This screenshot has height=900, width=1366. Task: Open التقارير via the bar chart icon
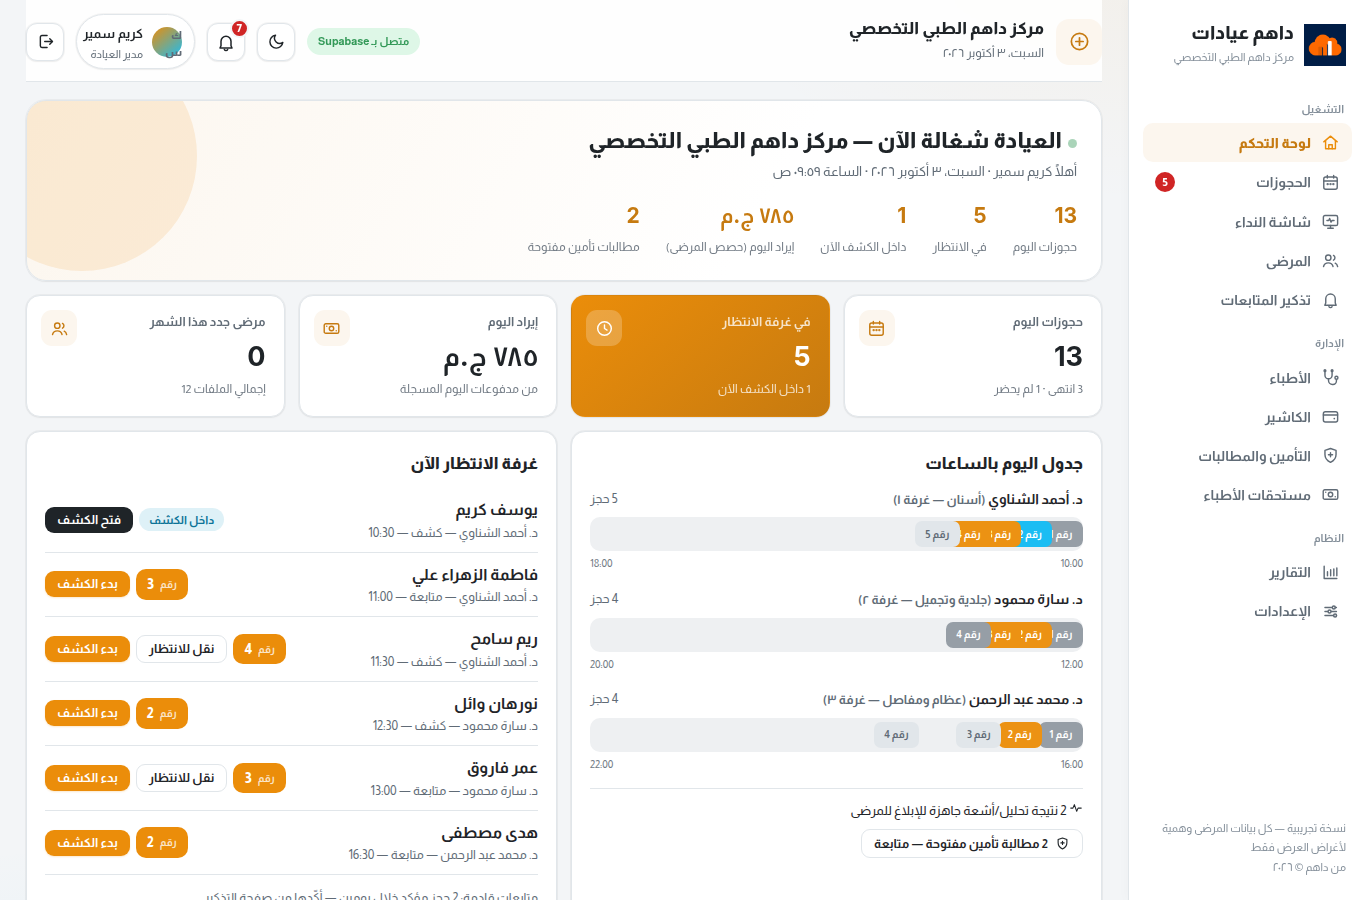click(x=1330, y=573)
